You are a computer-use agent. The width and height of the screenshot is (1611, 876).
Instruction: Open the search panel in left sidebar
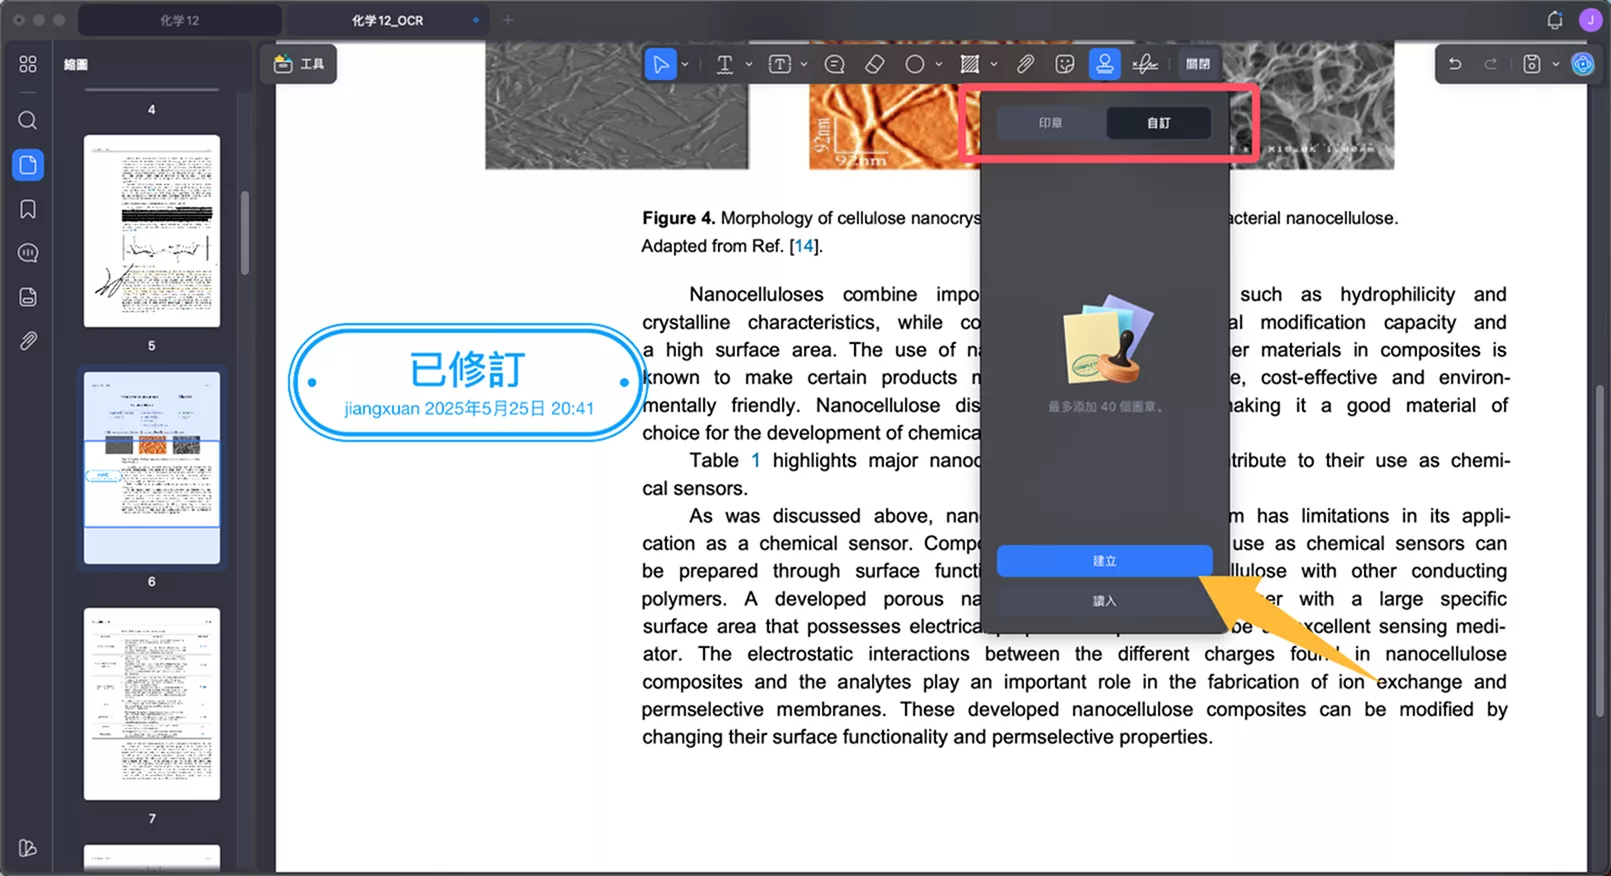28,121
